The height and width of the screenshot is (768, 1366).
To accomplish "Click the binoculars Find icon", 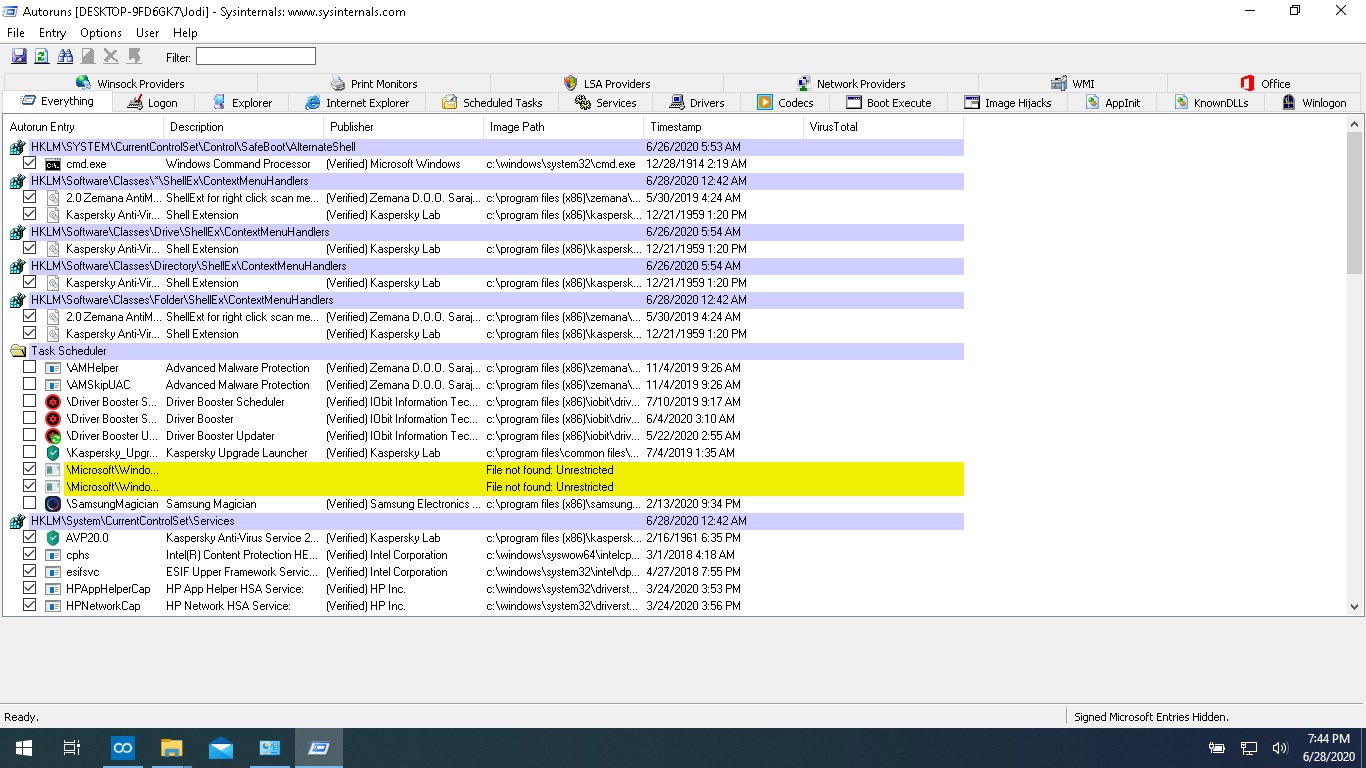I will (65, 57).
